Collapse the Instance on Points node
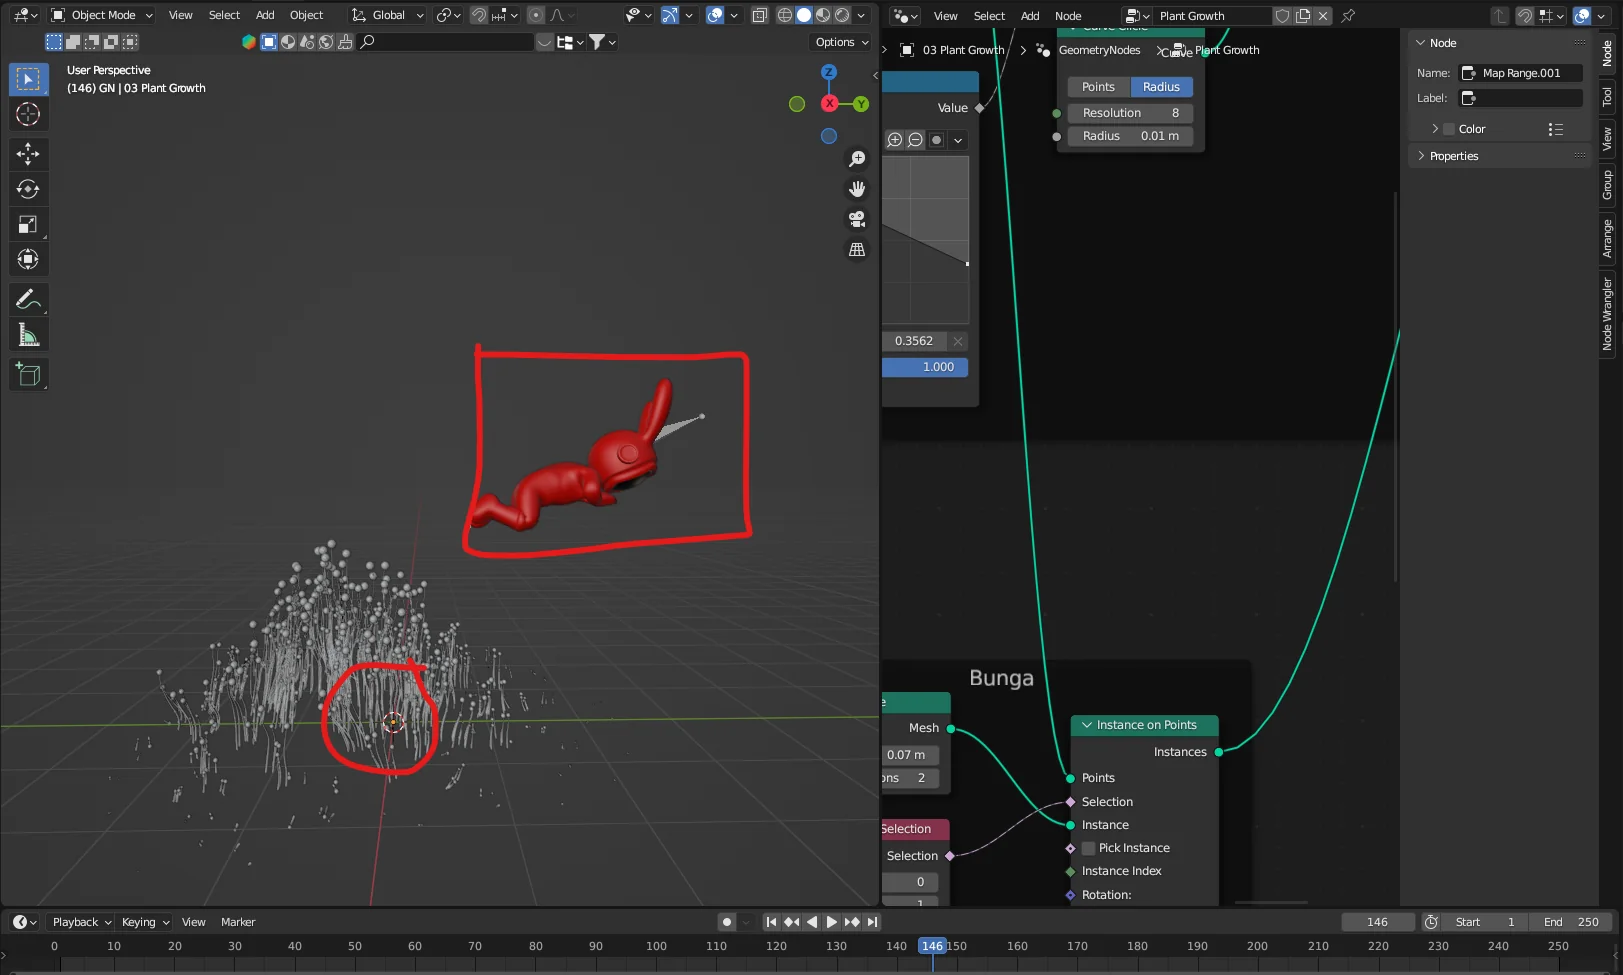Viewport: 1623px width, 975px height. 1087,725
